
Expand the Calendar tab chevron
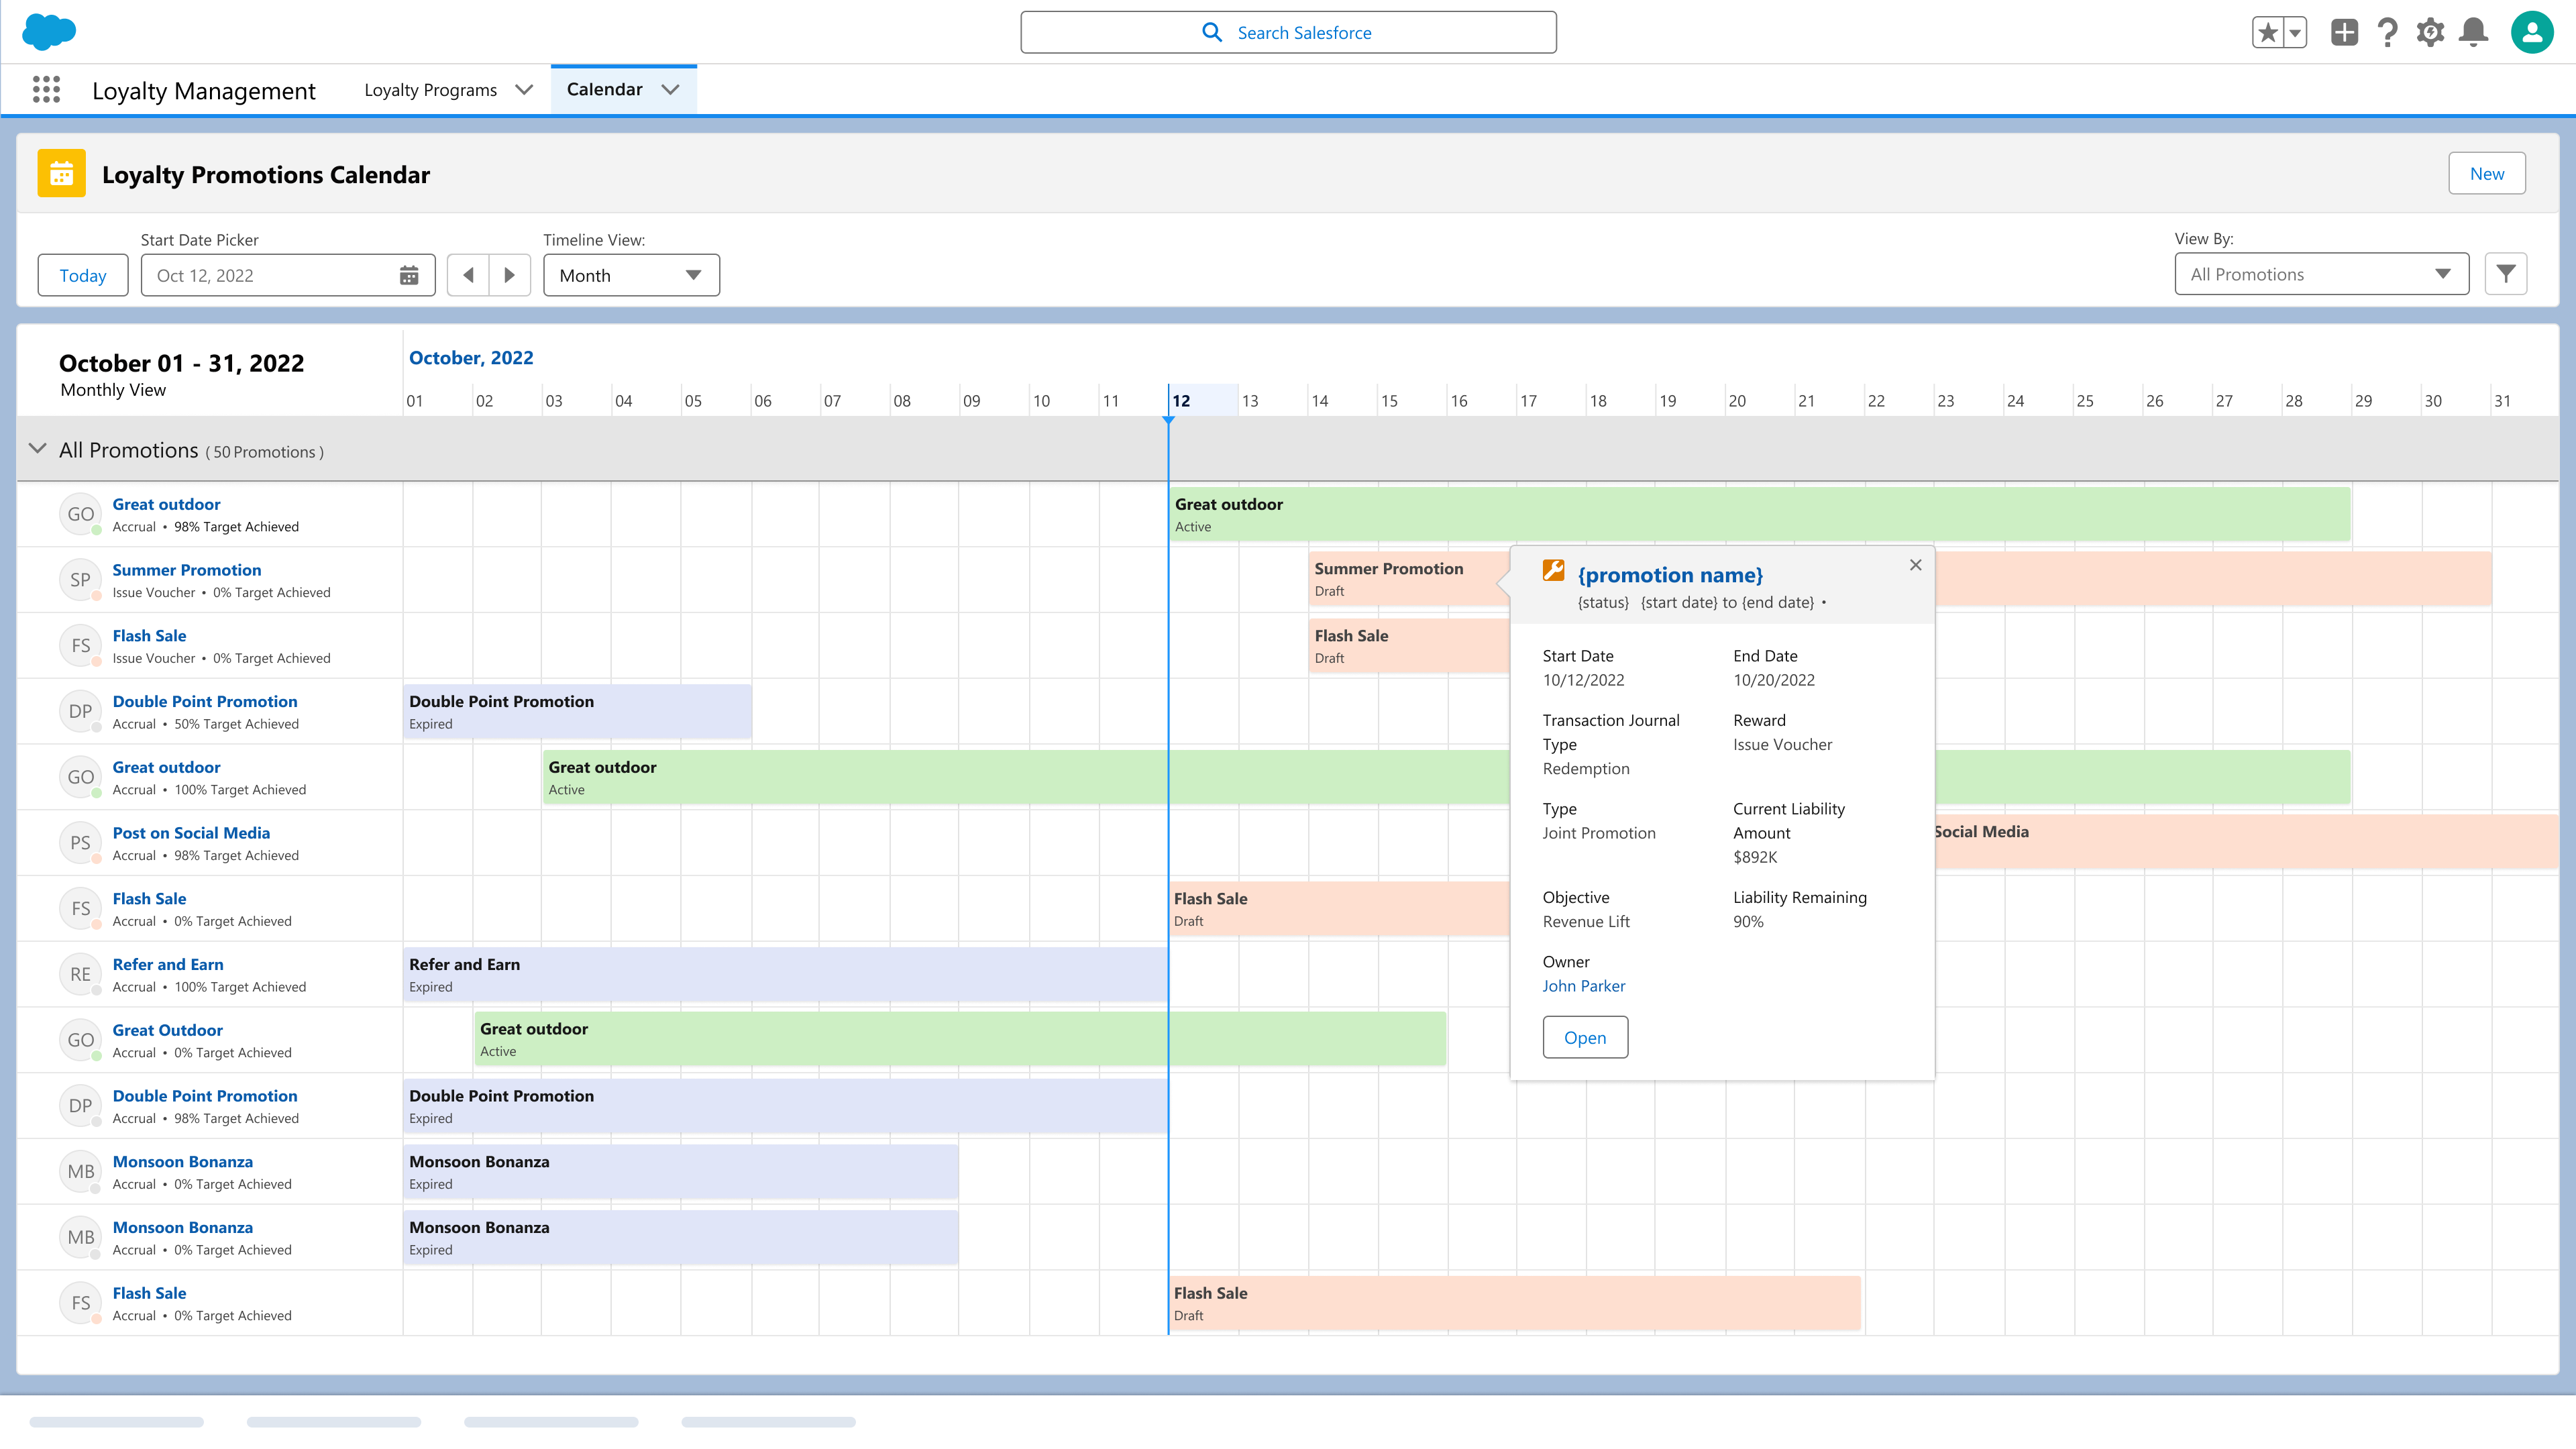pos(670,90)
